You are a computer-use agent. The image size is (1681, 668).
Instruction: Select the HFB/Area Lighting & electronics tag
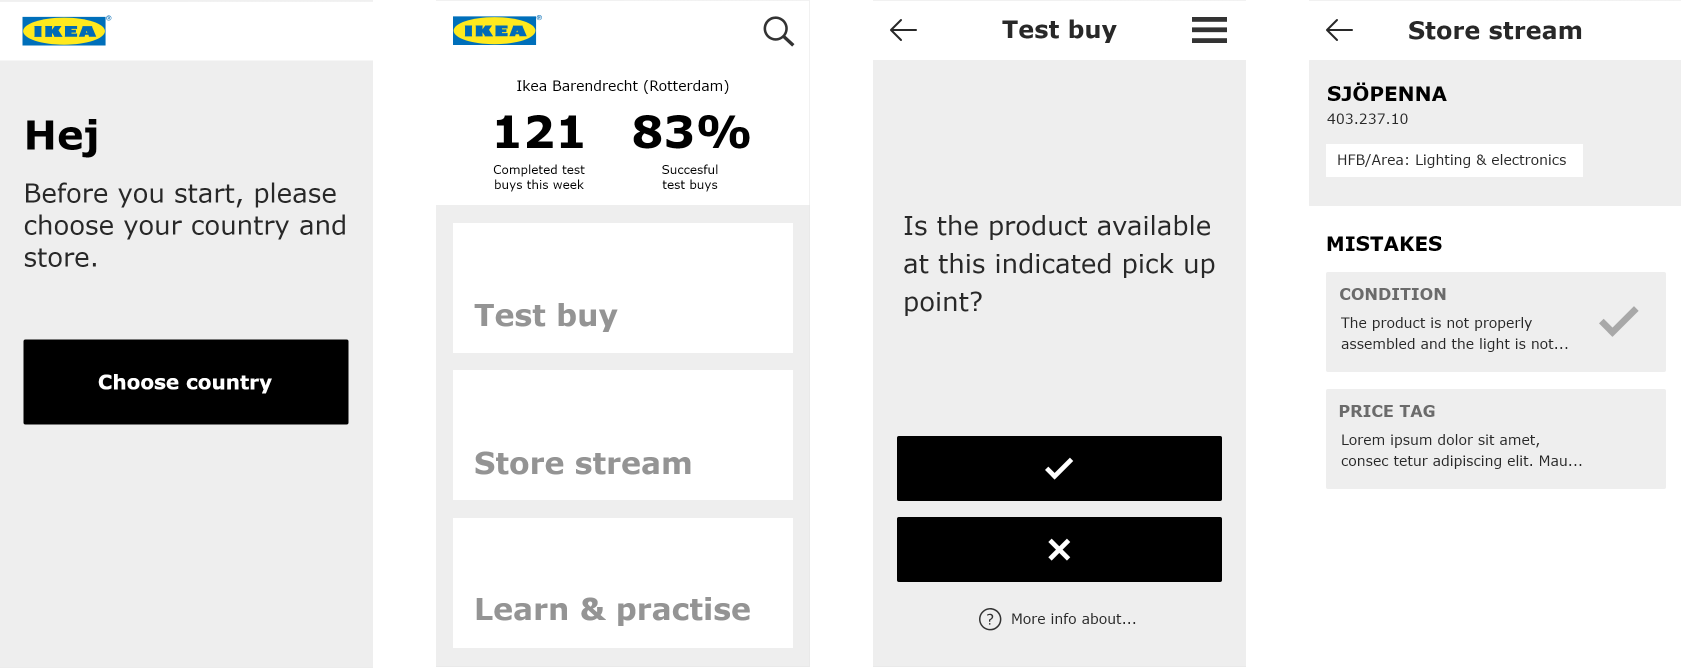[x=1453, y=160]
